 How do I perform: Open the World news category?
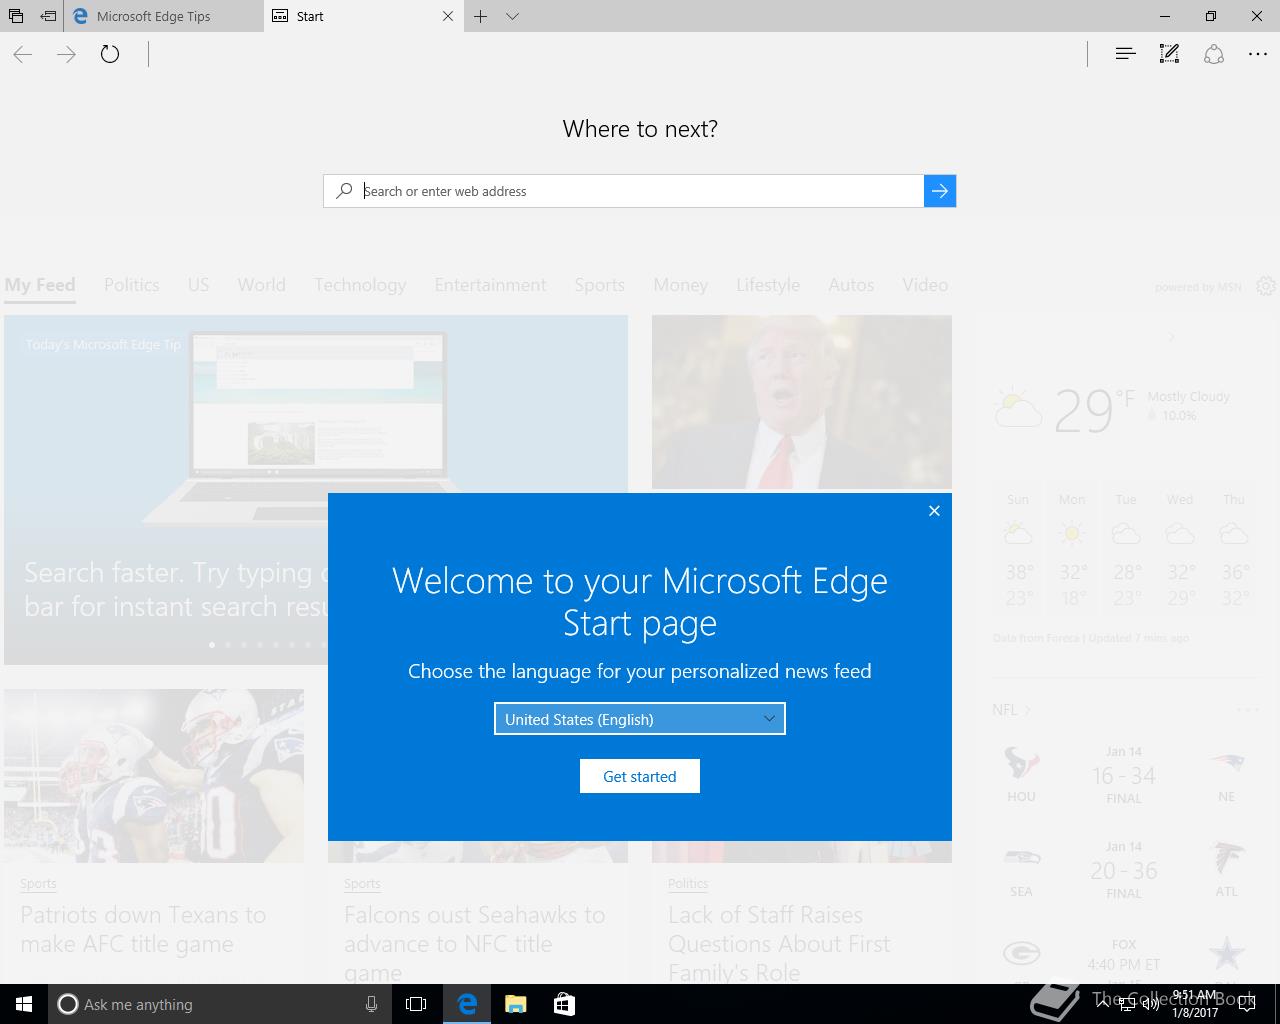262,285
